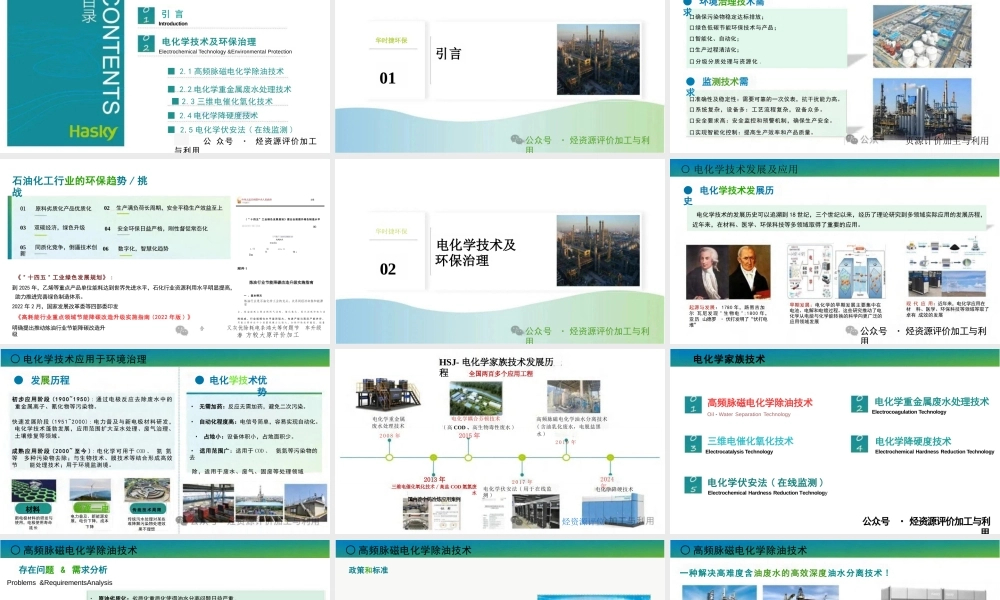Select contents entry '2.2 电化学重金属废水处理技术'
Image resolution: width=1000 pixels, height=600 pixels.
235,89
